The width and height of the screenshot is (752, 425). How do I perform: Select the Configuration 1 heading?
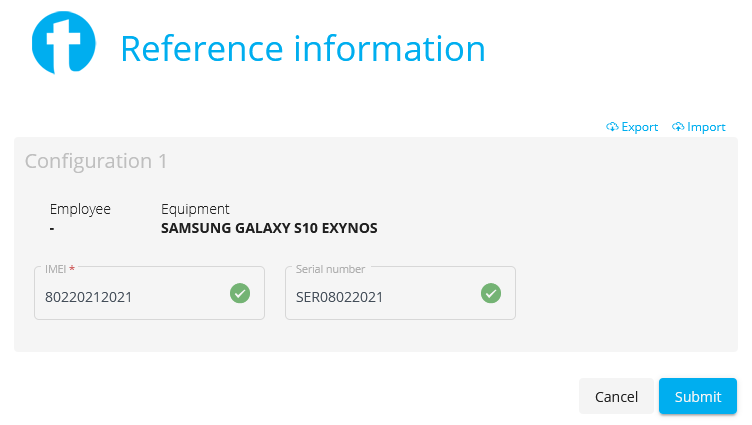tap(96, 161)
